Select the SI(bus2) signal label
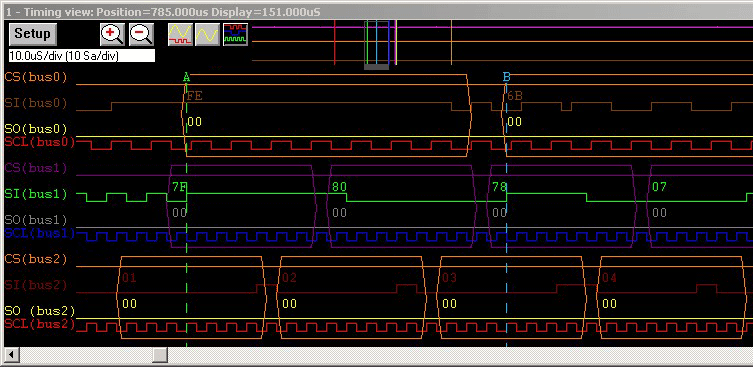Viewport: 753px width, 367px height. (x=36, y=285)
